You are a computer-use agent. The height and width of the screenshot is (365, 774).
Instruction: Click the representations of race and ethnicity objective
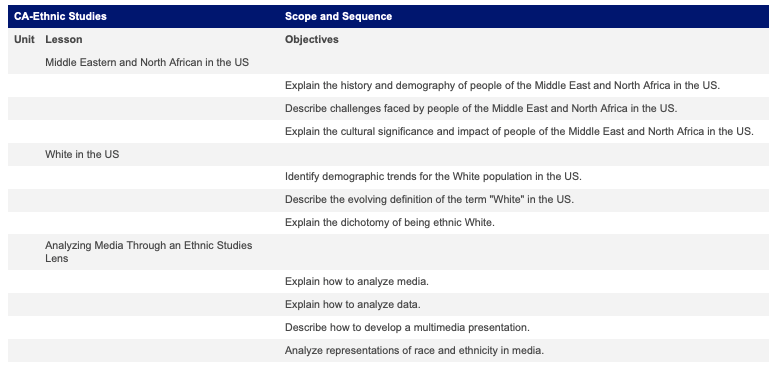pos(414,351)
